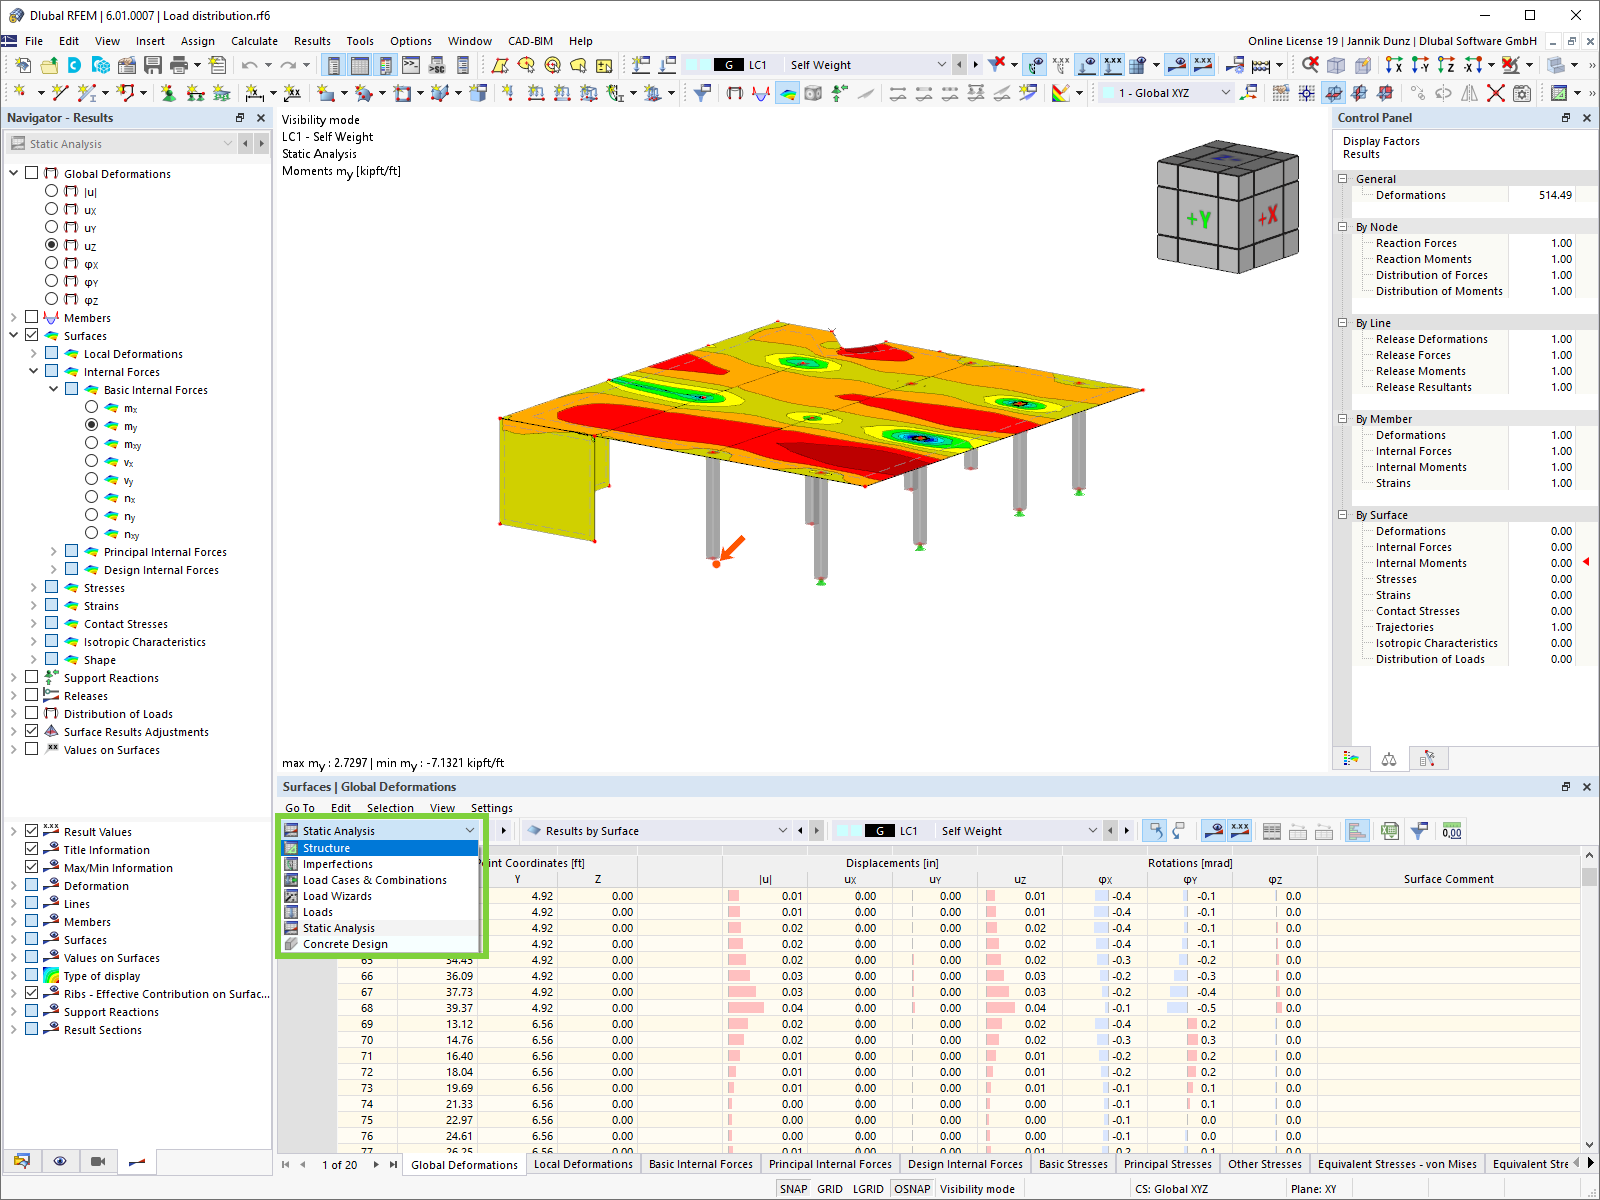
Task: Go to next table page arrow
Action: [376, 1165]
